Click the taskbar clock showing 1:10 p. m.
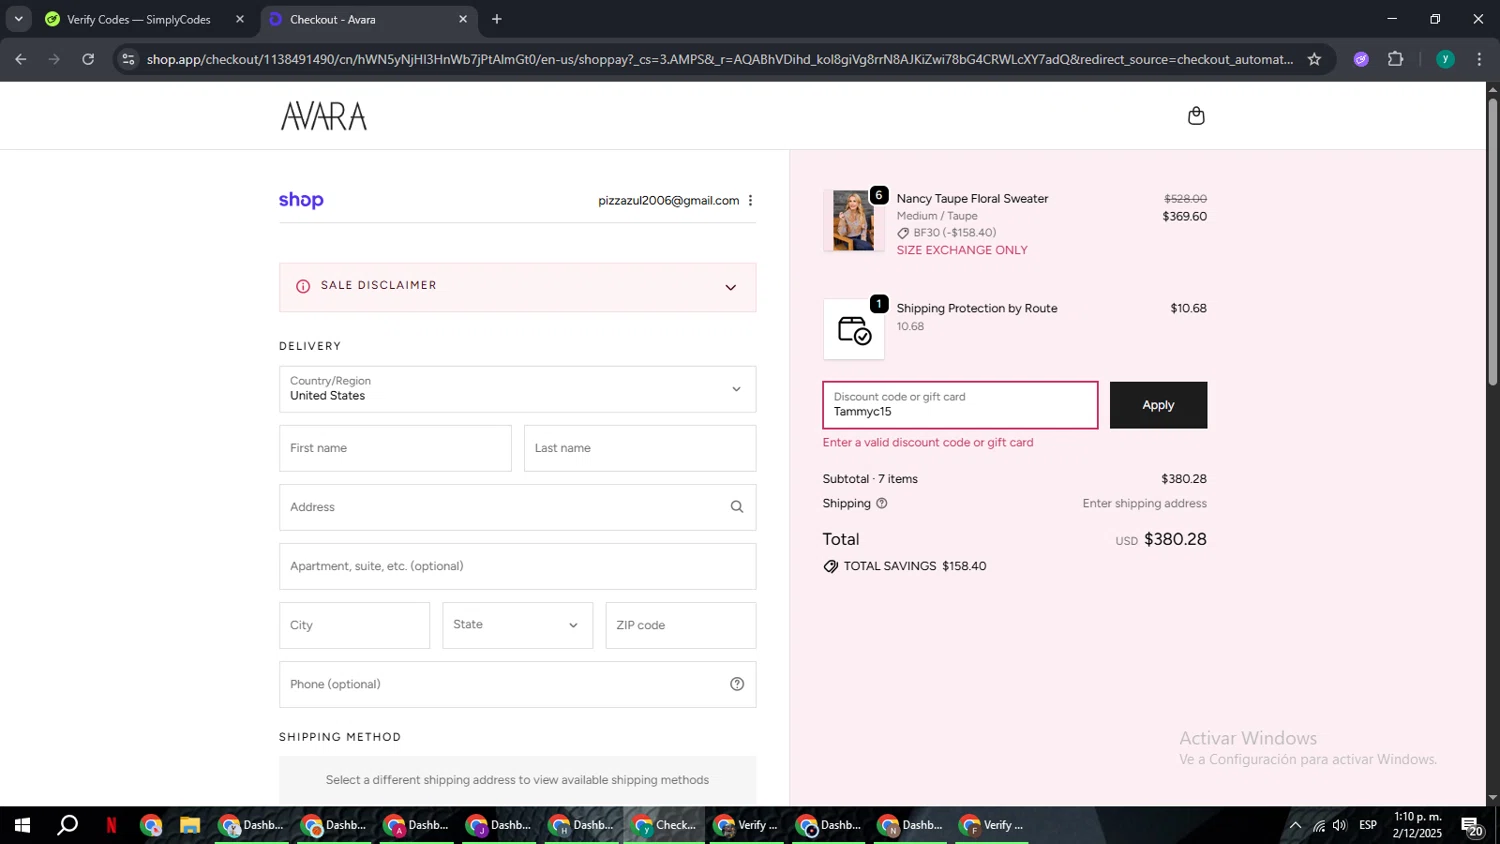This screenshot has width=1500, height=844. pos(1417,825)
